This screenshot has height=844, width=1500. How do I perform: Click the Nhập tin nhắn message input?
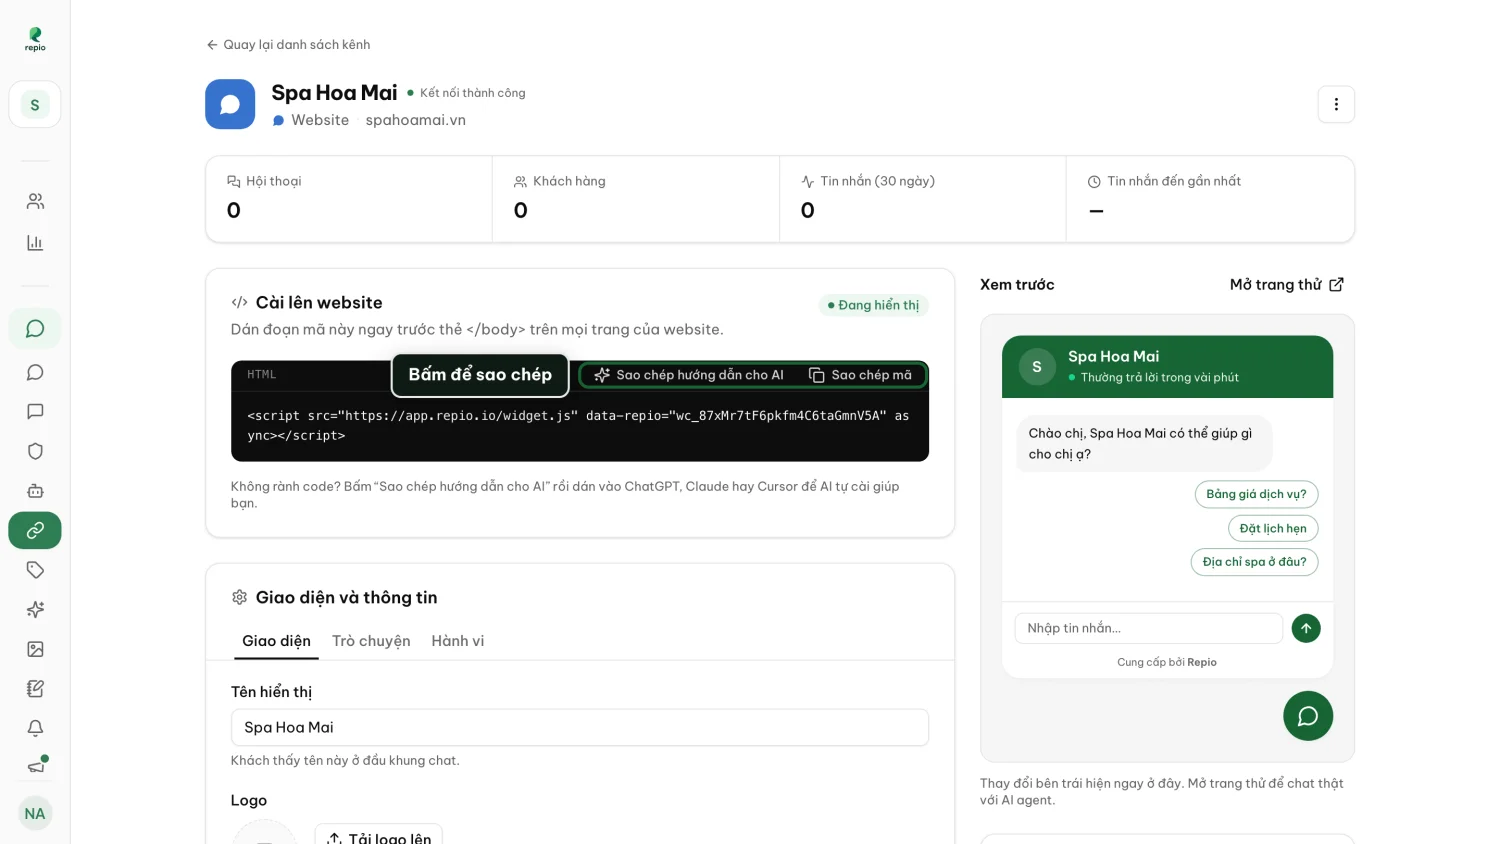tap(1149, 628)
